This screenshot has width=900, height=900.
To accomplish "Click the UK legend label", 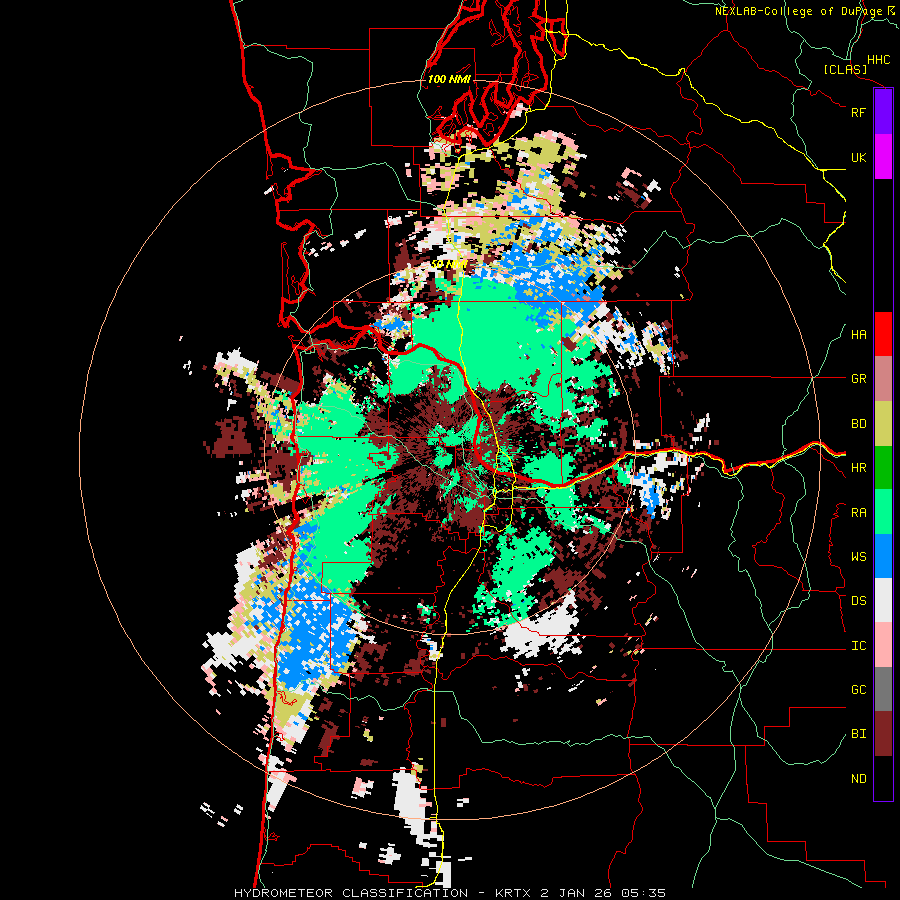I will coord(858,157).
